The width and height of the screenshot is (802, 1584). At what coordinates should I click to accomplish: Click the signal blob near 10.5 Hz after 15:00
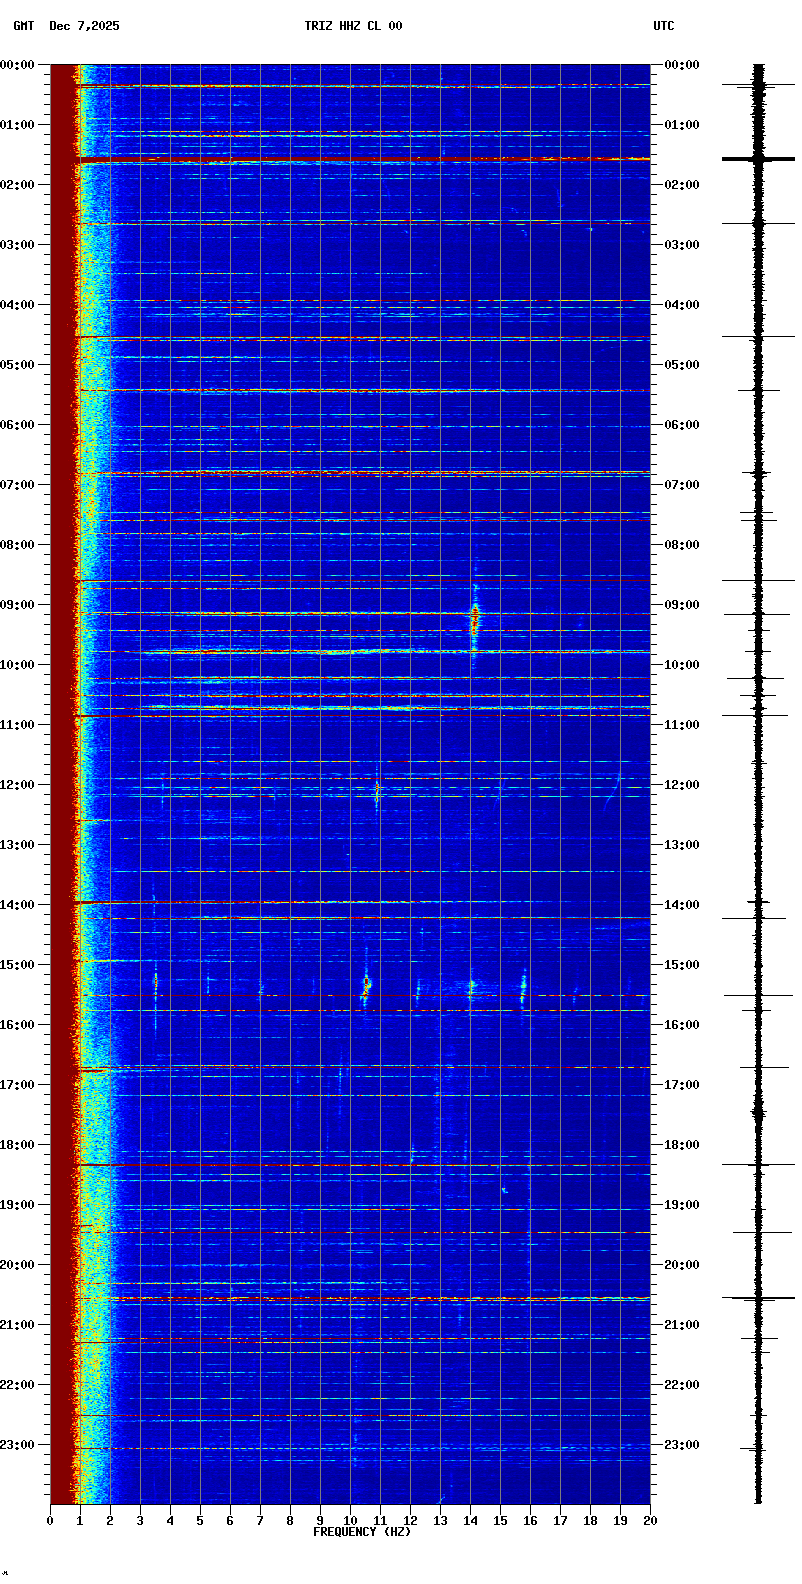tap(366, 987)
